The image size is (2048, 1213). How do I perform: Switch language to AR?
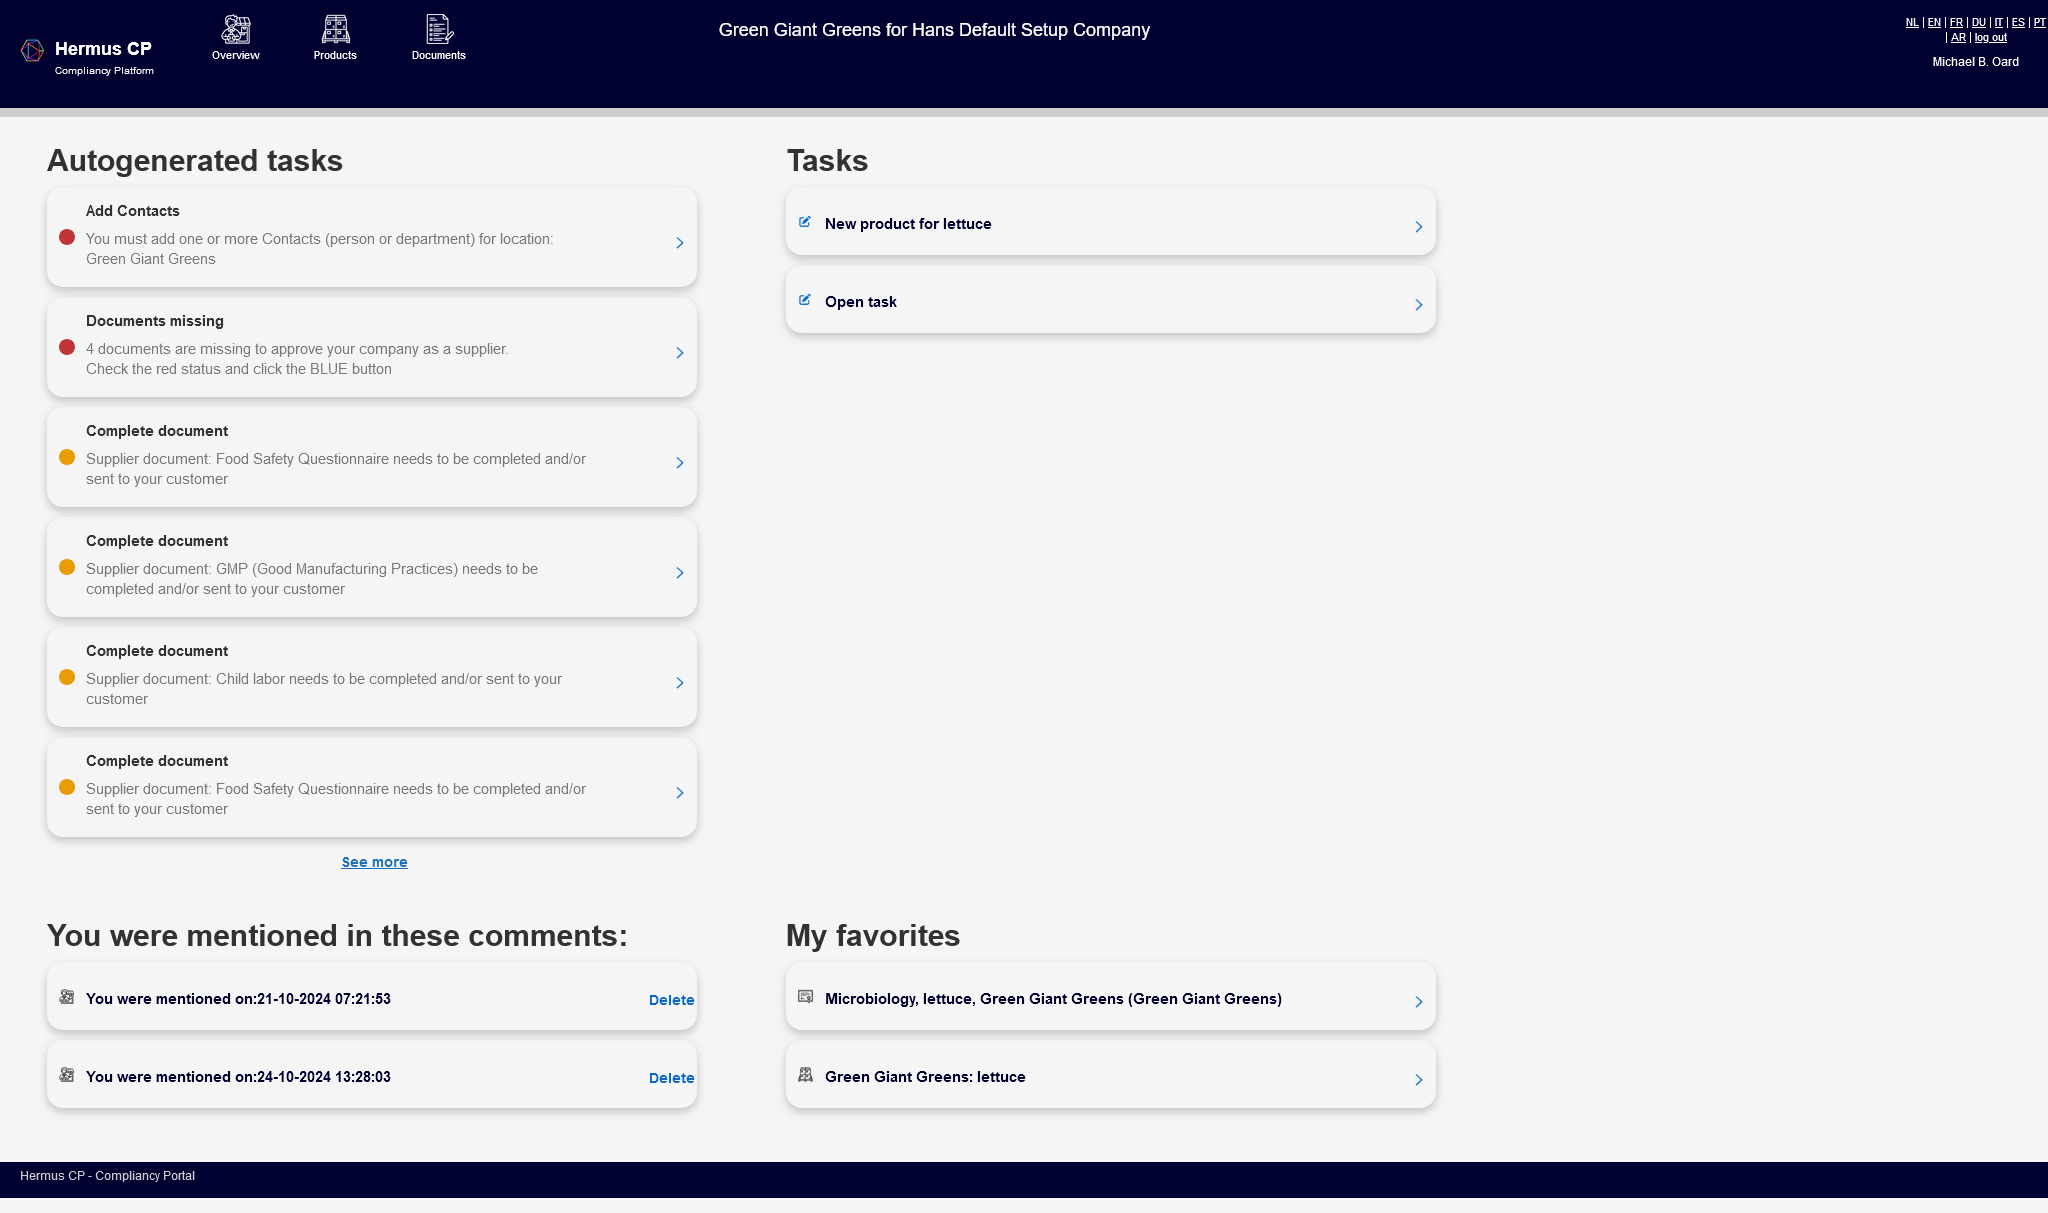pyautogui.click(x=1958, y=38)
